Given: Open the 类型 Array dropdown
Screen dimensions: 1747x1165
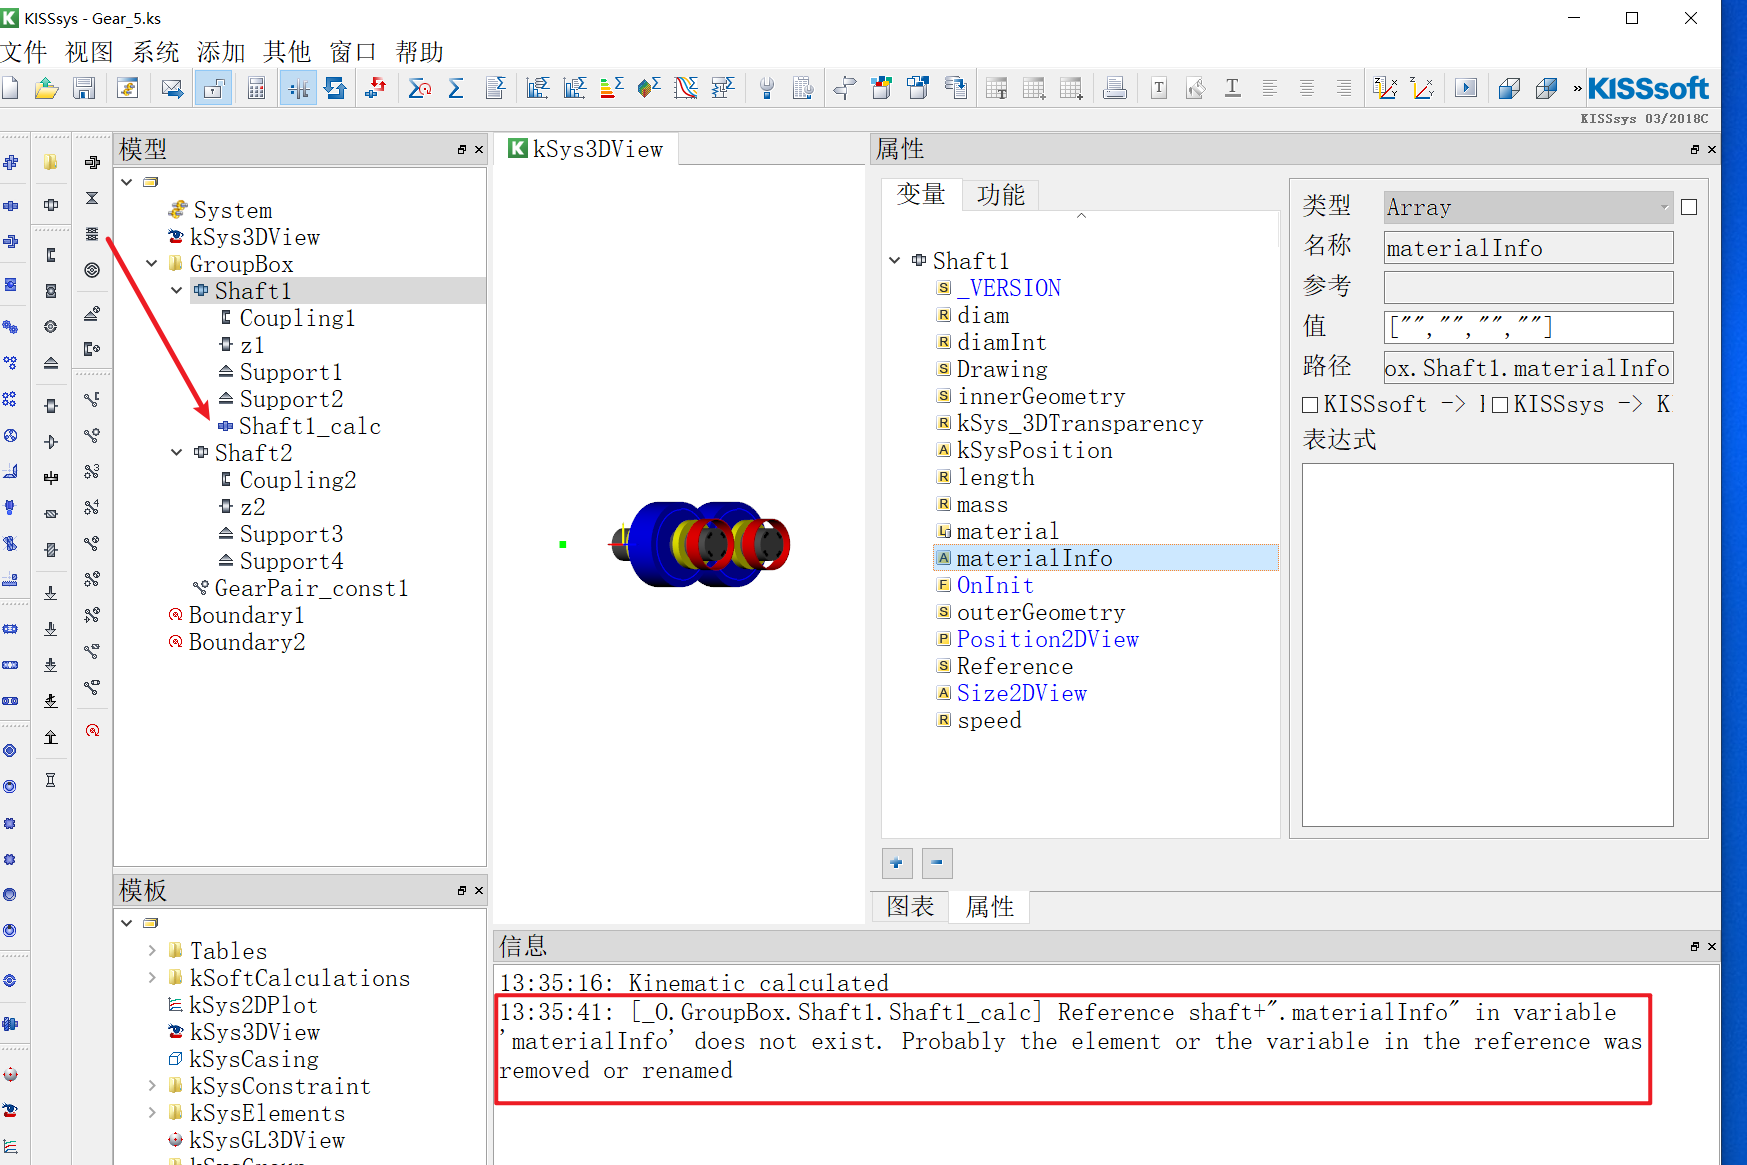Looking at the screenshot, I should (1528, 207).
